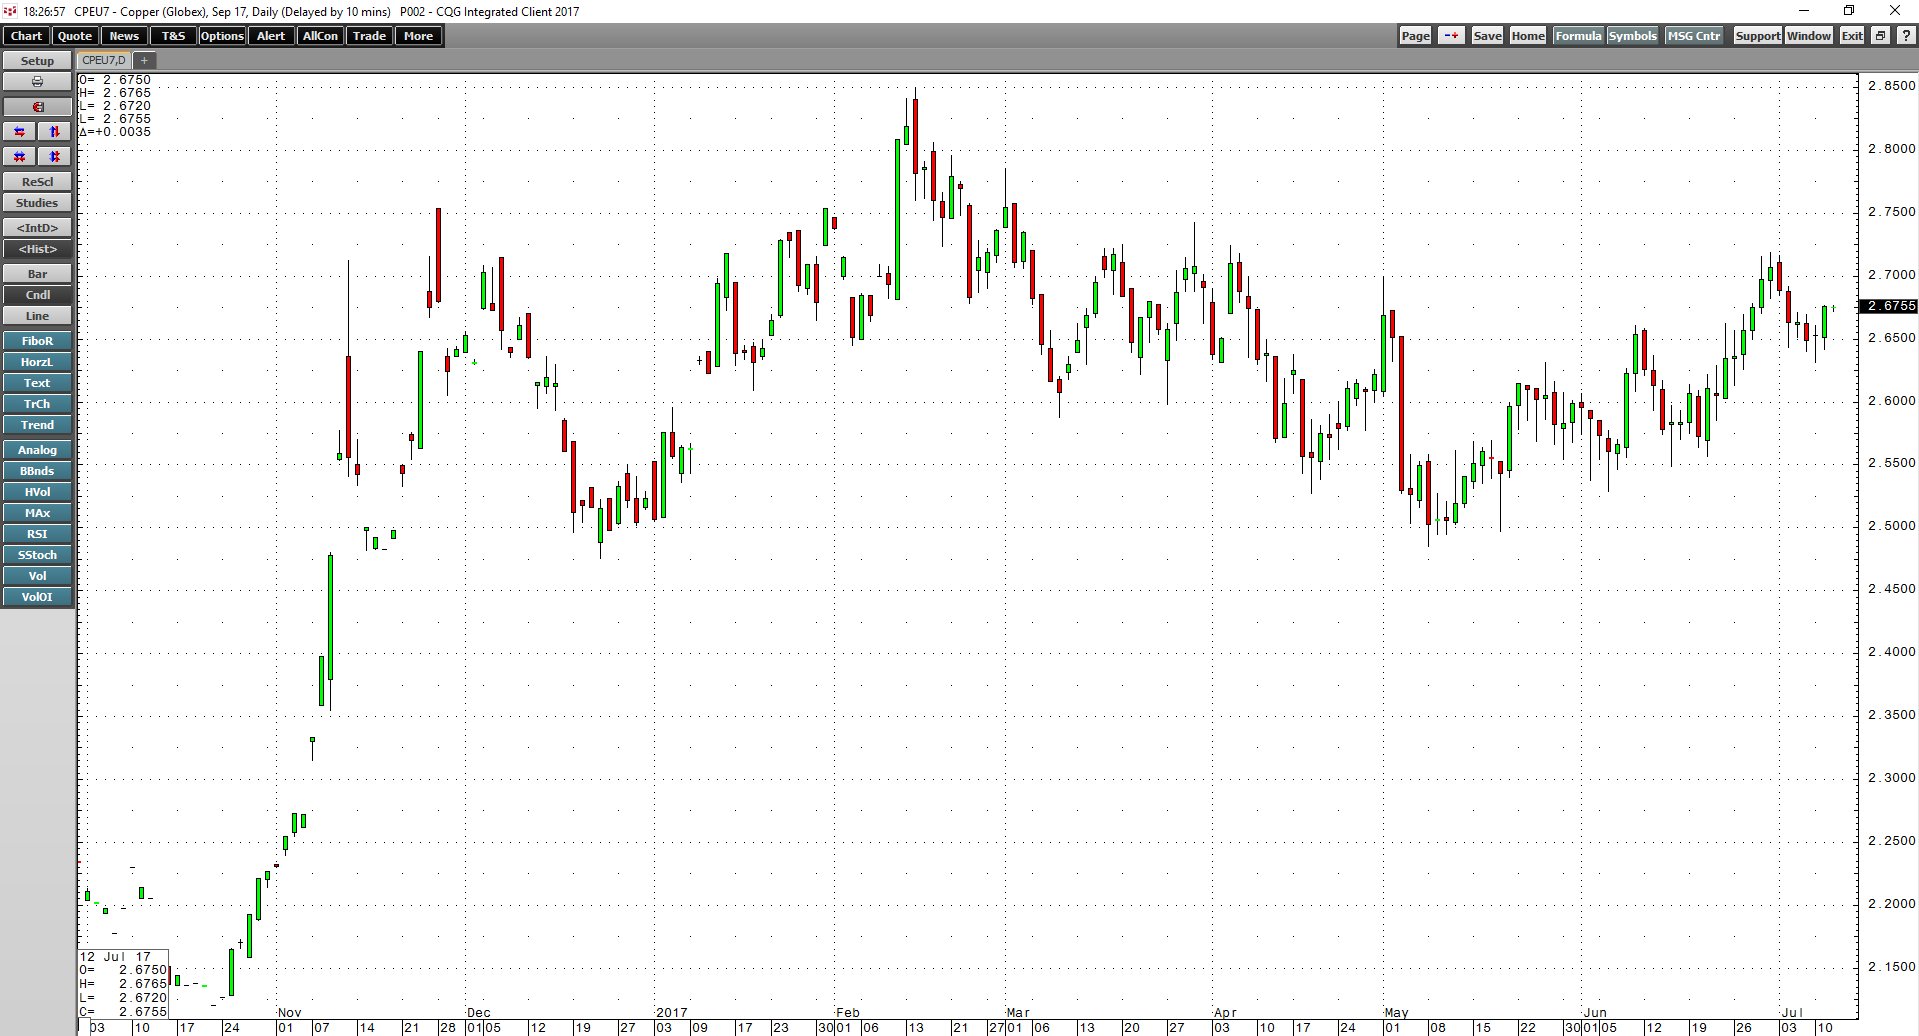This screenshot has width=1919, height=1036.
Task: Click the crossed horizontal arrows button
Action: click(20, 157)
